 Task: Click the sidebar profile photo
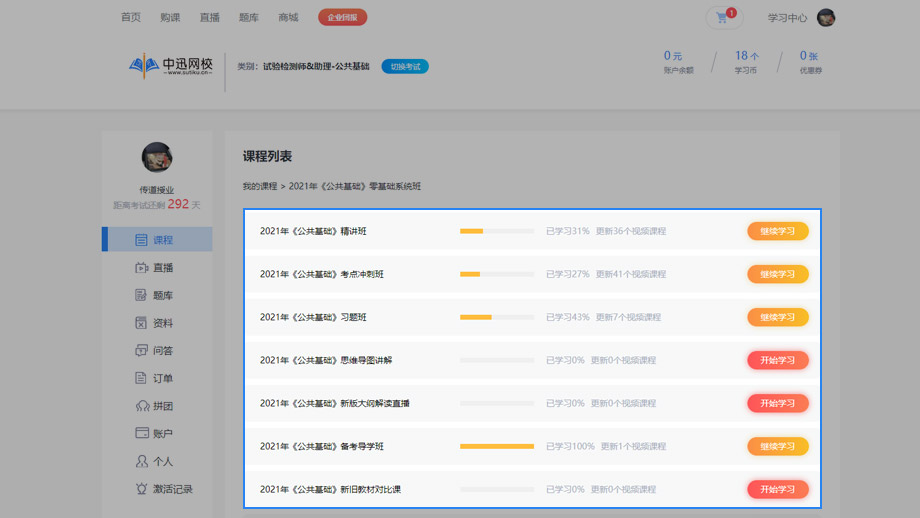coord(157,157)
